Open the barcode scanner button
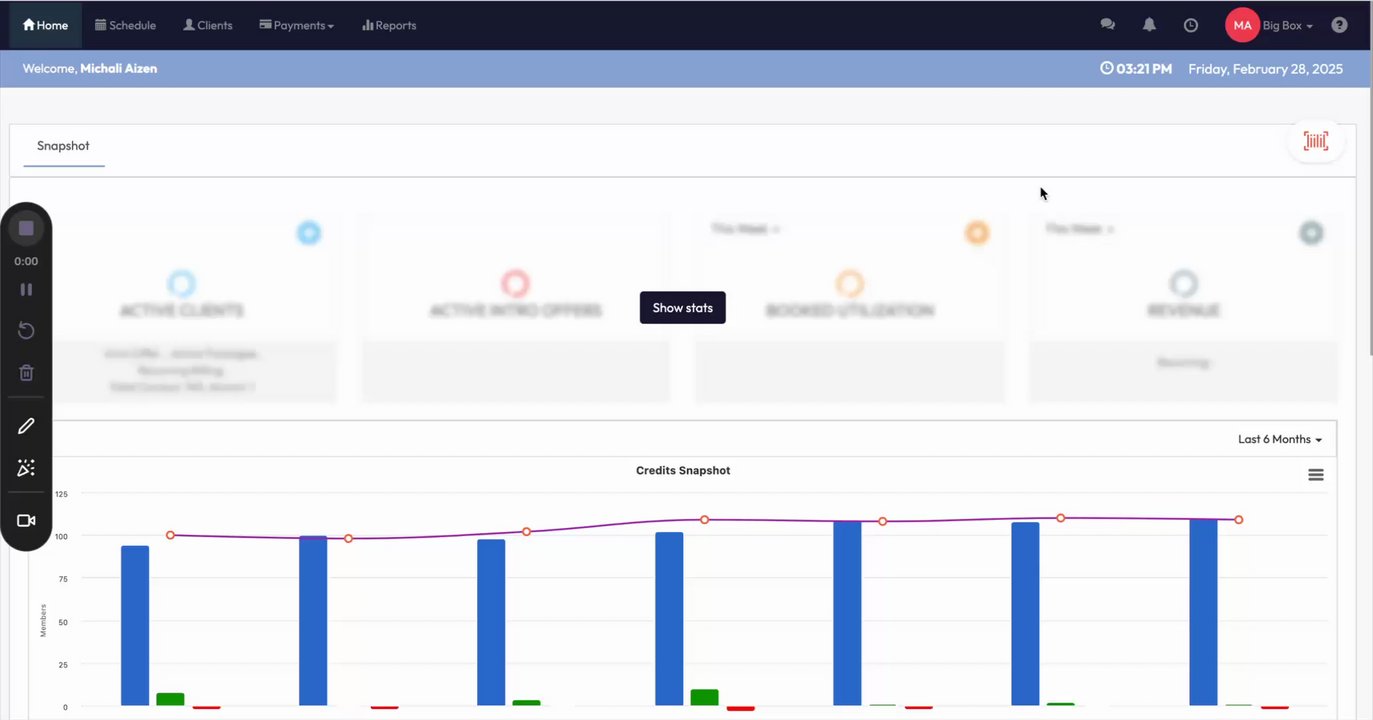 (x=1316, y=142)
